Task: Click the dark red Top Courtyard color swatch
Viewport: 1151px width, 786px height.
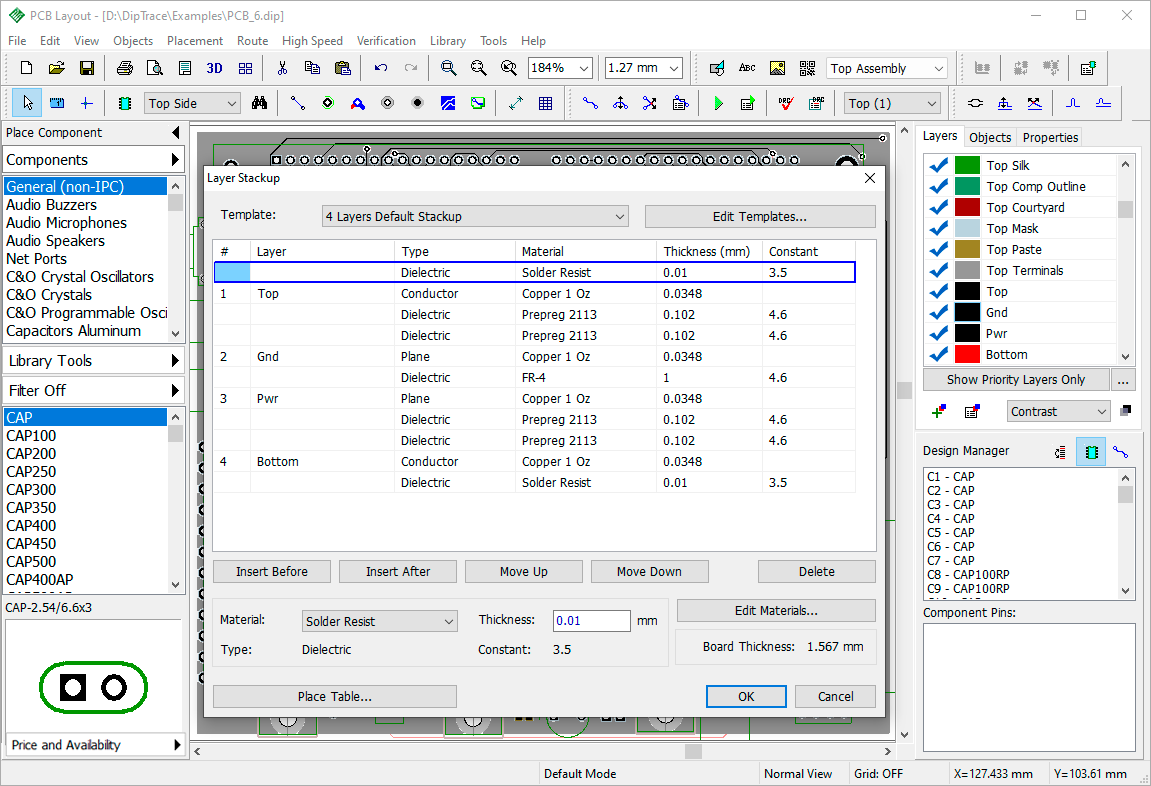Action: [x=967, y=207]
